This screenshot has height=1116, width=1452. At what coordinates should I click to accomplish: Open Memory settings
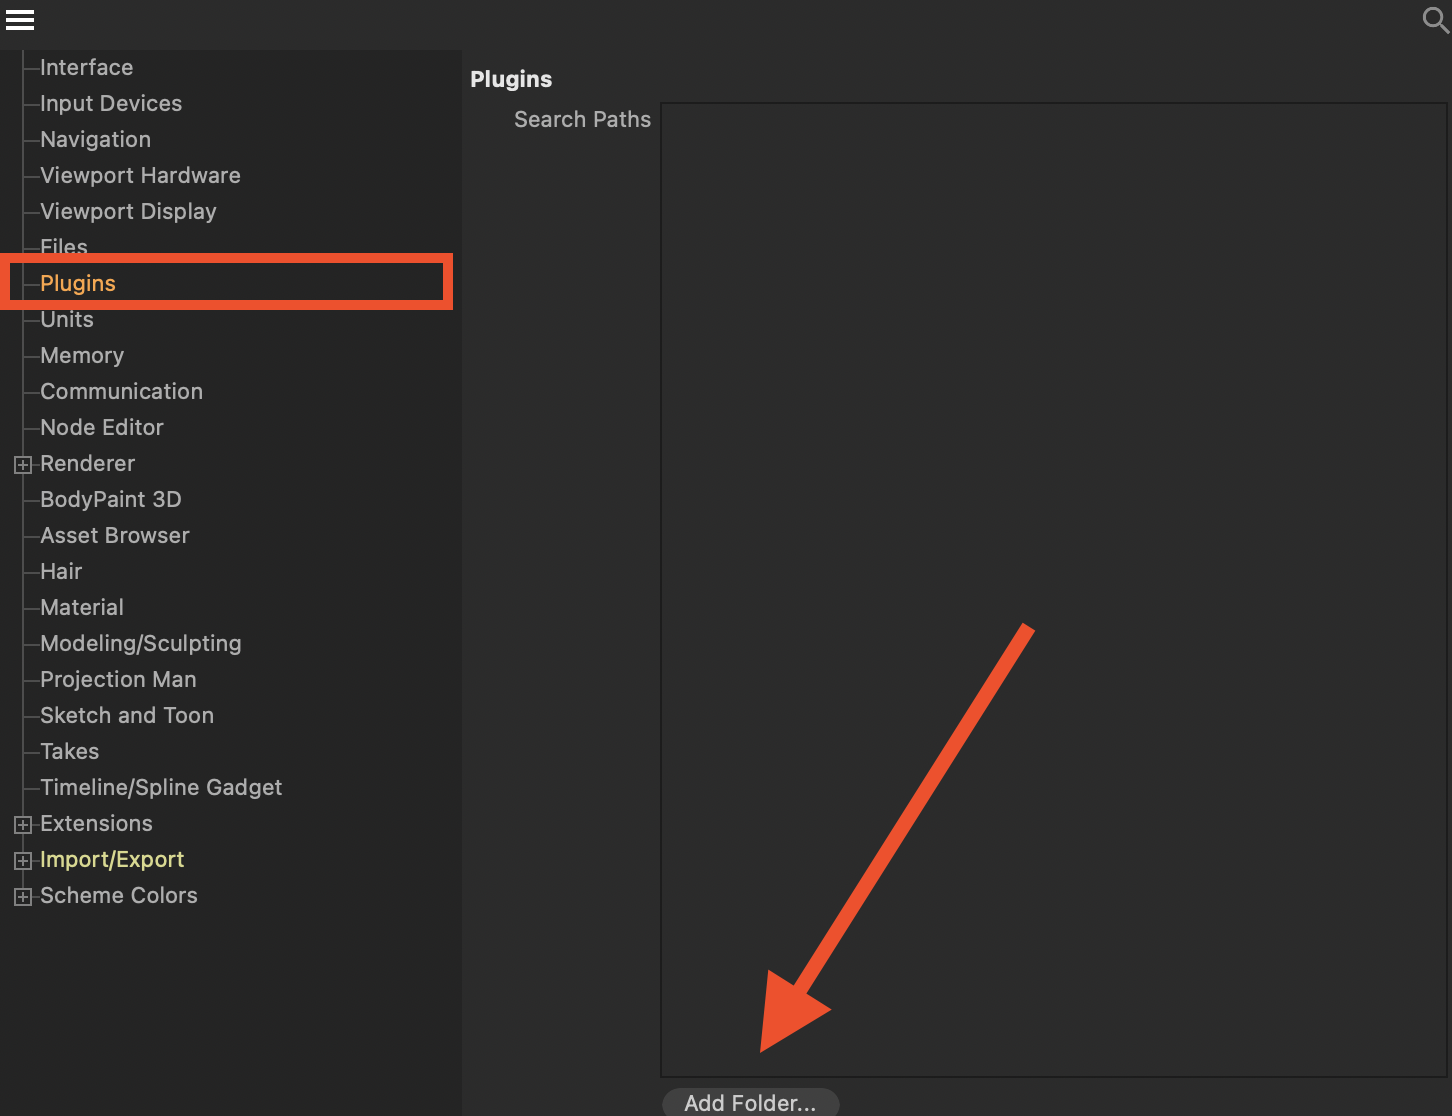[x=82, y=355]
